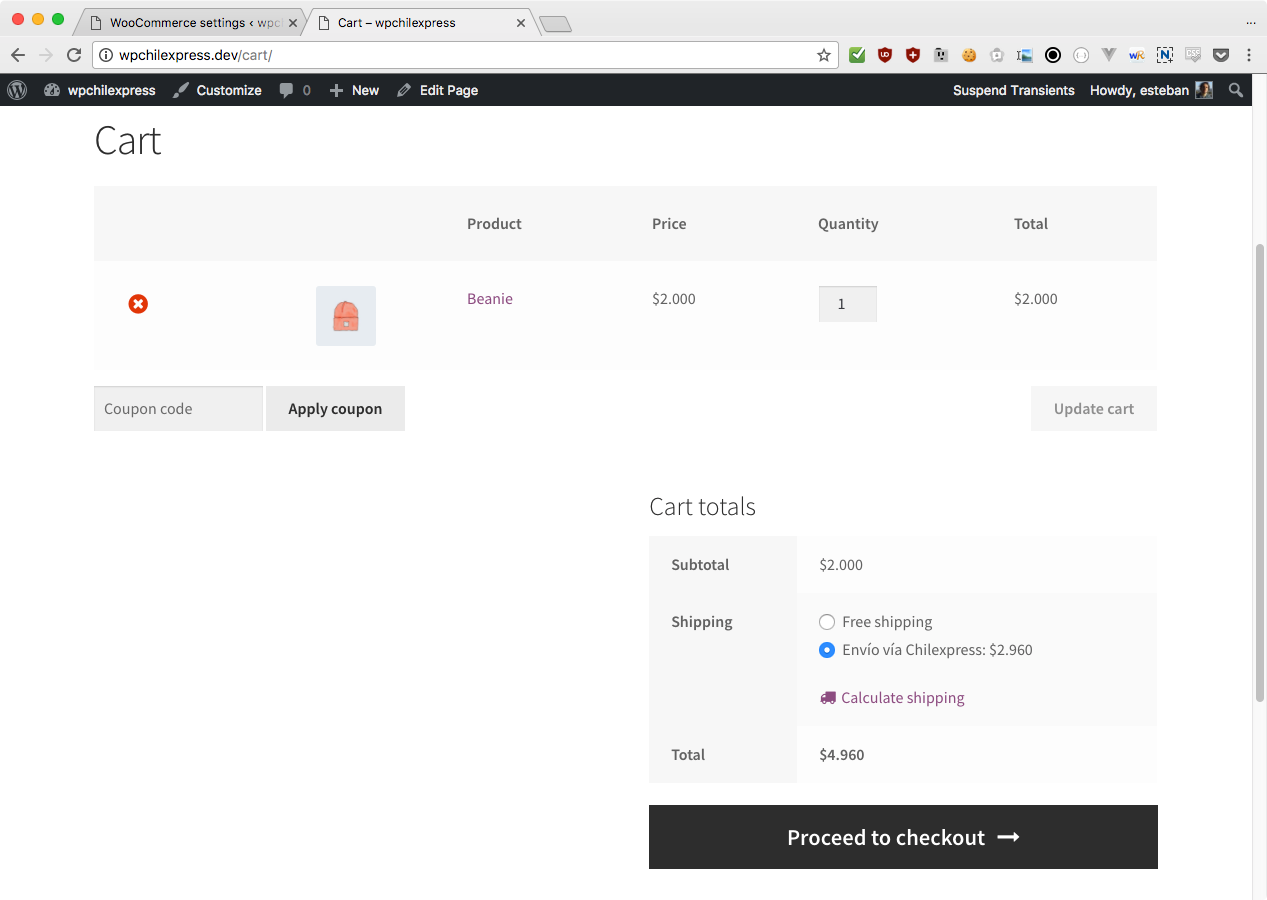Image resolution: width=1267 pixels, height=900 pixels.
Task: Open Customize in the admin bar
Action: tap(217, 90)
